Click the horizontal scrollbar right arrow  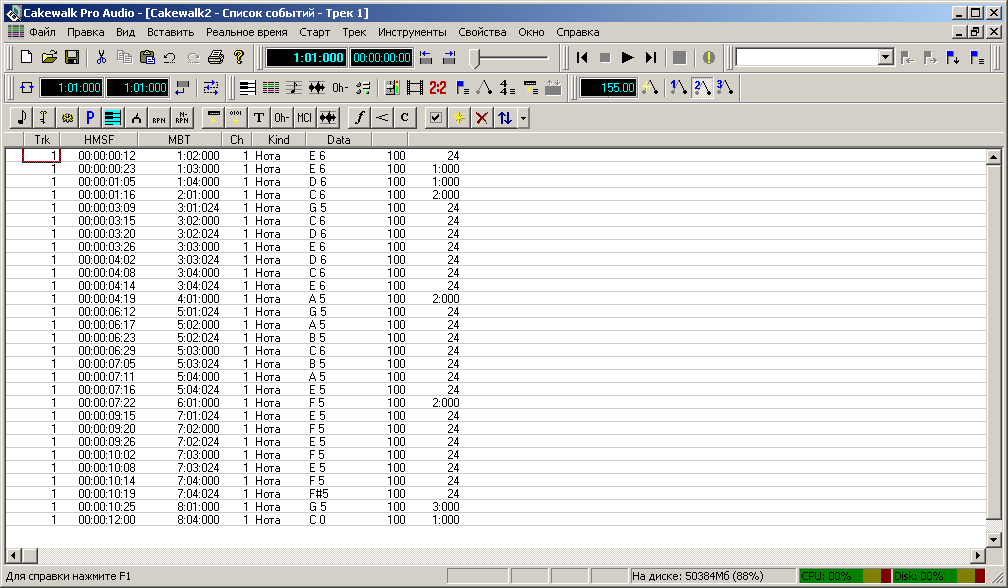[x=978, y=555]
